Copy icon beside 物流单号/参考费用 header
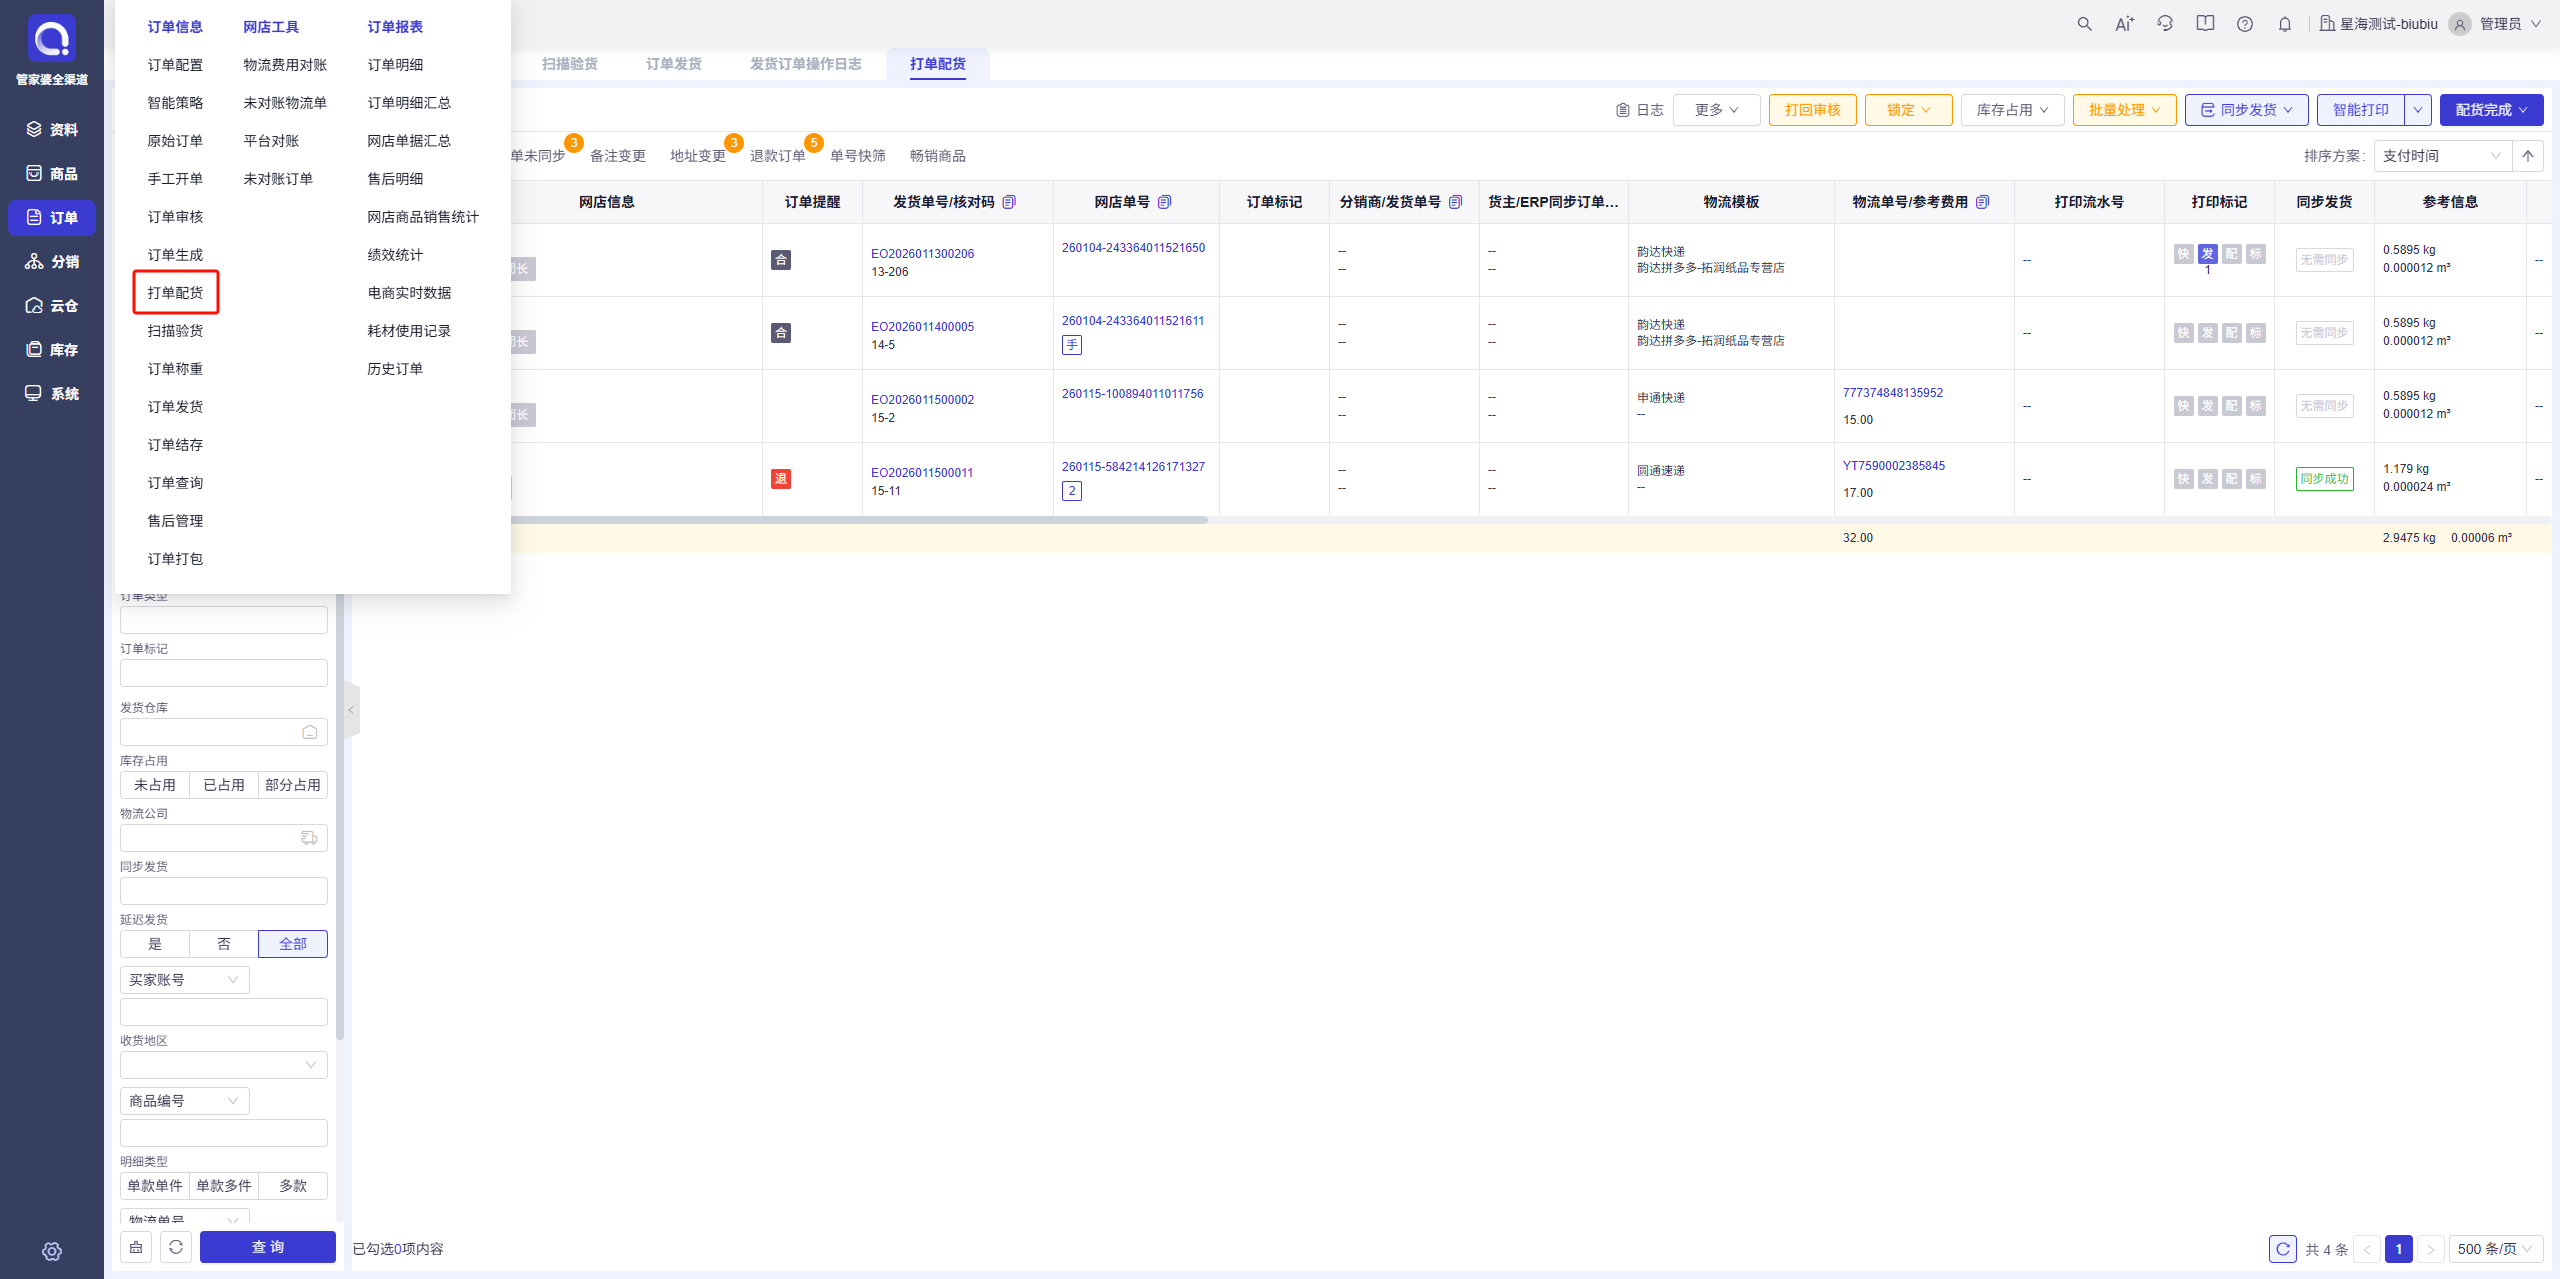This screenshot has height=1279, width=2560. (1982, 202)
